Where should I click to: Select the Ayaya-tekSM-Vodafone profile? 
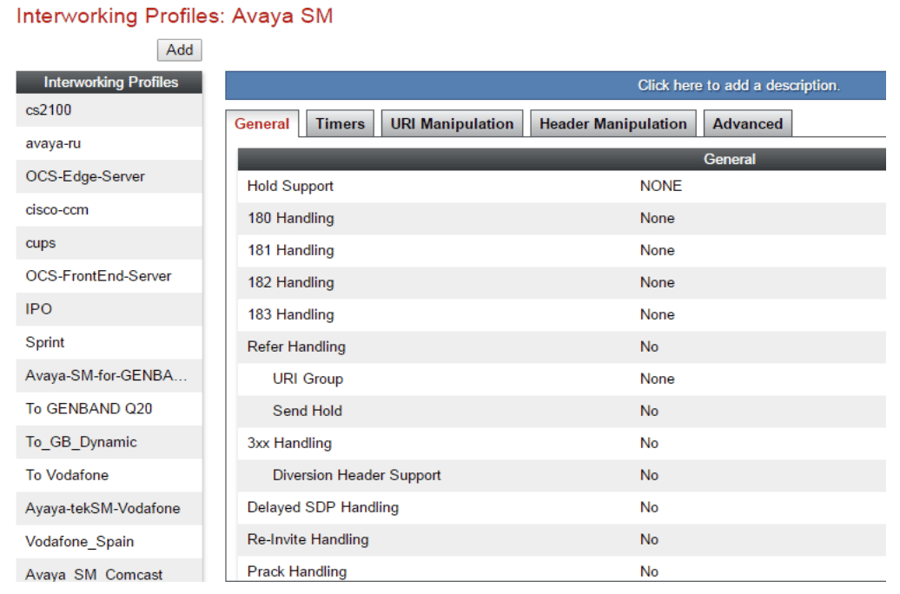click(x=109, y=508)
